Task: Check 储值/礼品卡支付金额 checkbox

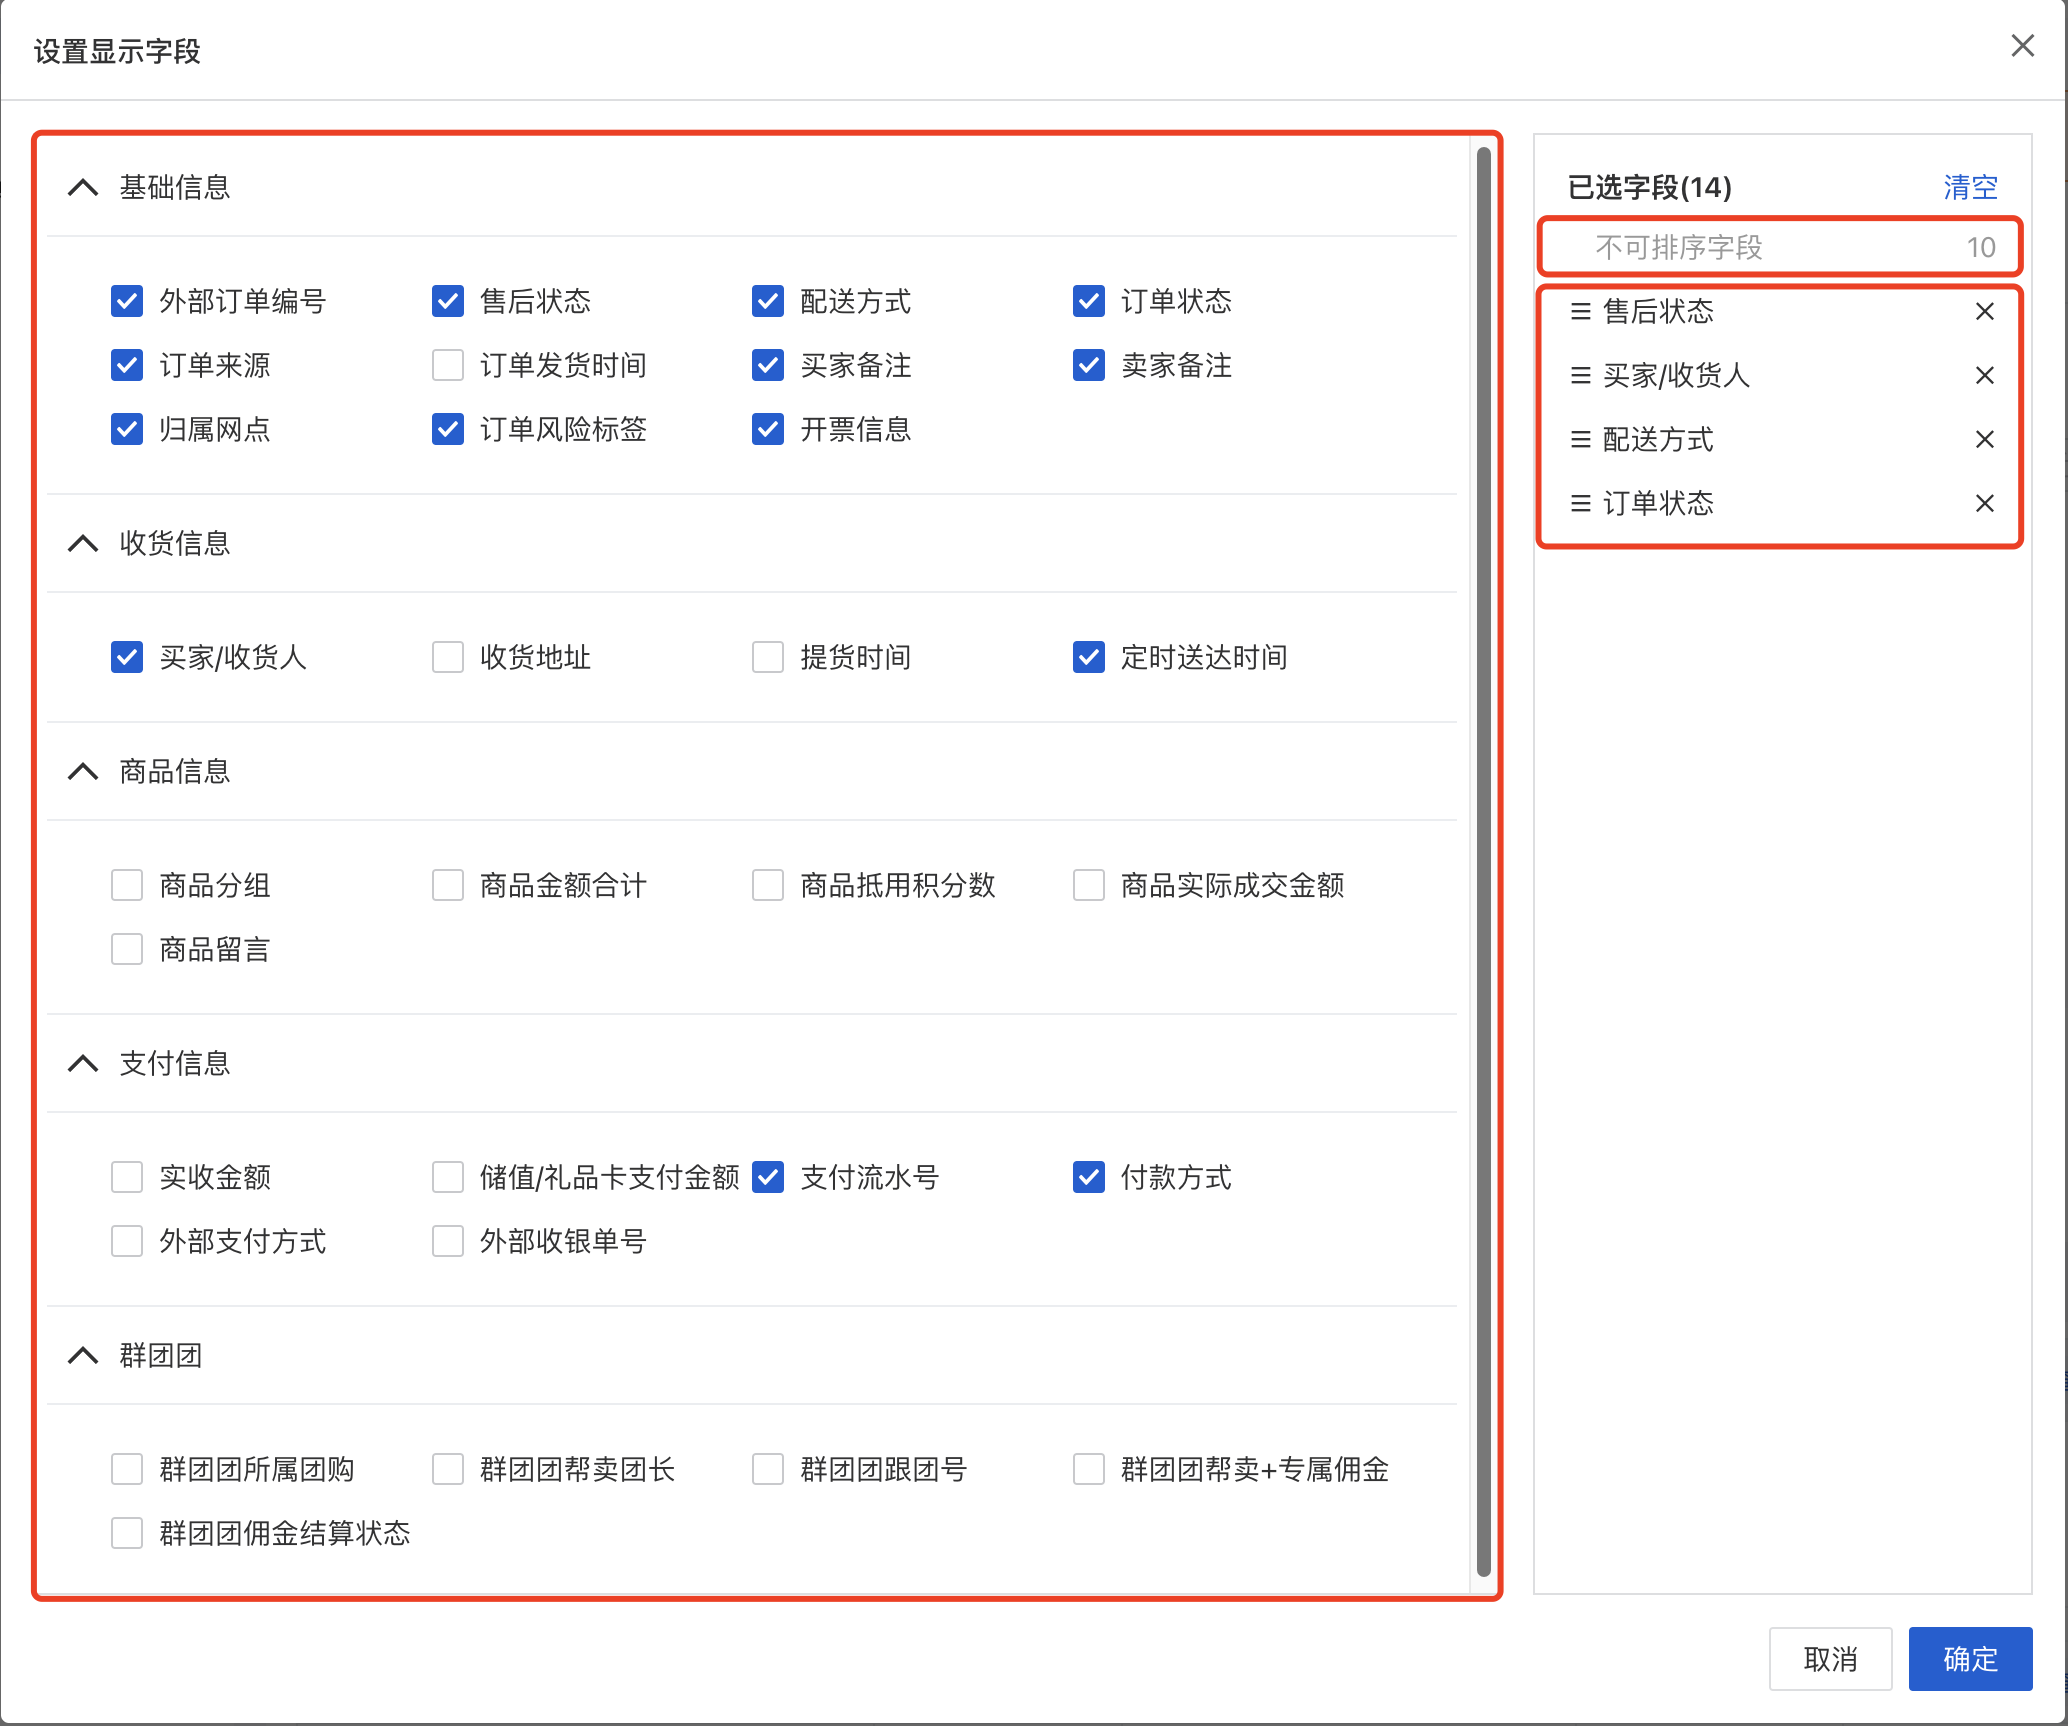Action: [x=448, y=1177]
